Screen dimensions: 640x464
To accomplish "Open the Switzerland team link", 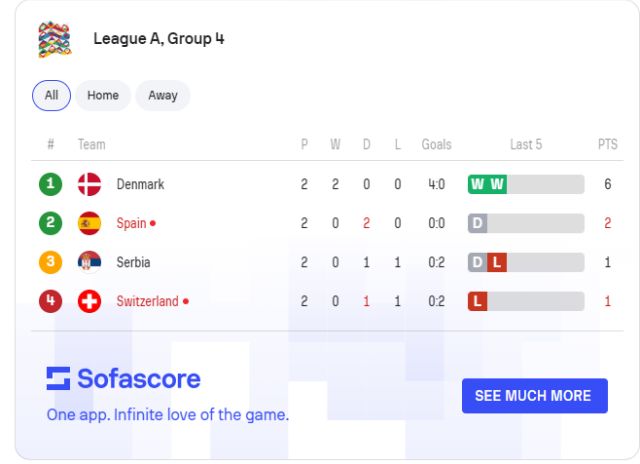I will [x=147, y=301].
